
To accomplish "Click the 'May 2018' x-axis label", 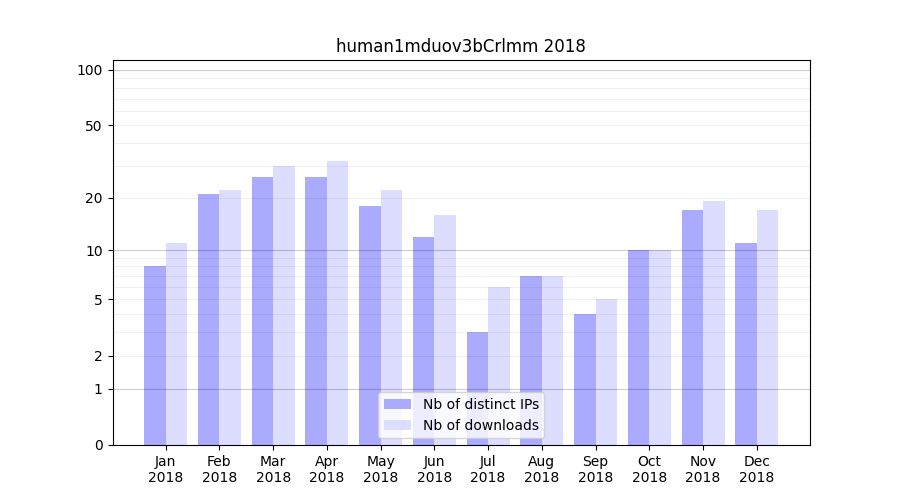I will click(380, 469).
